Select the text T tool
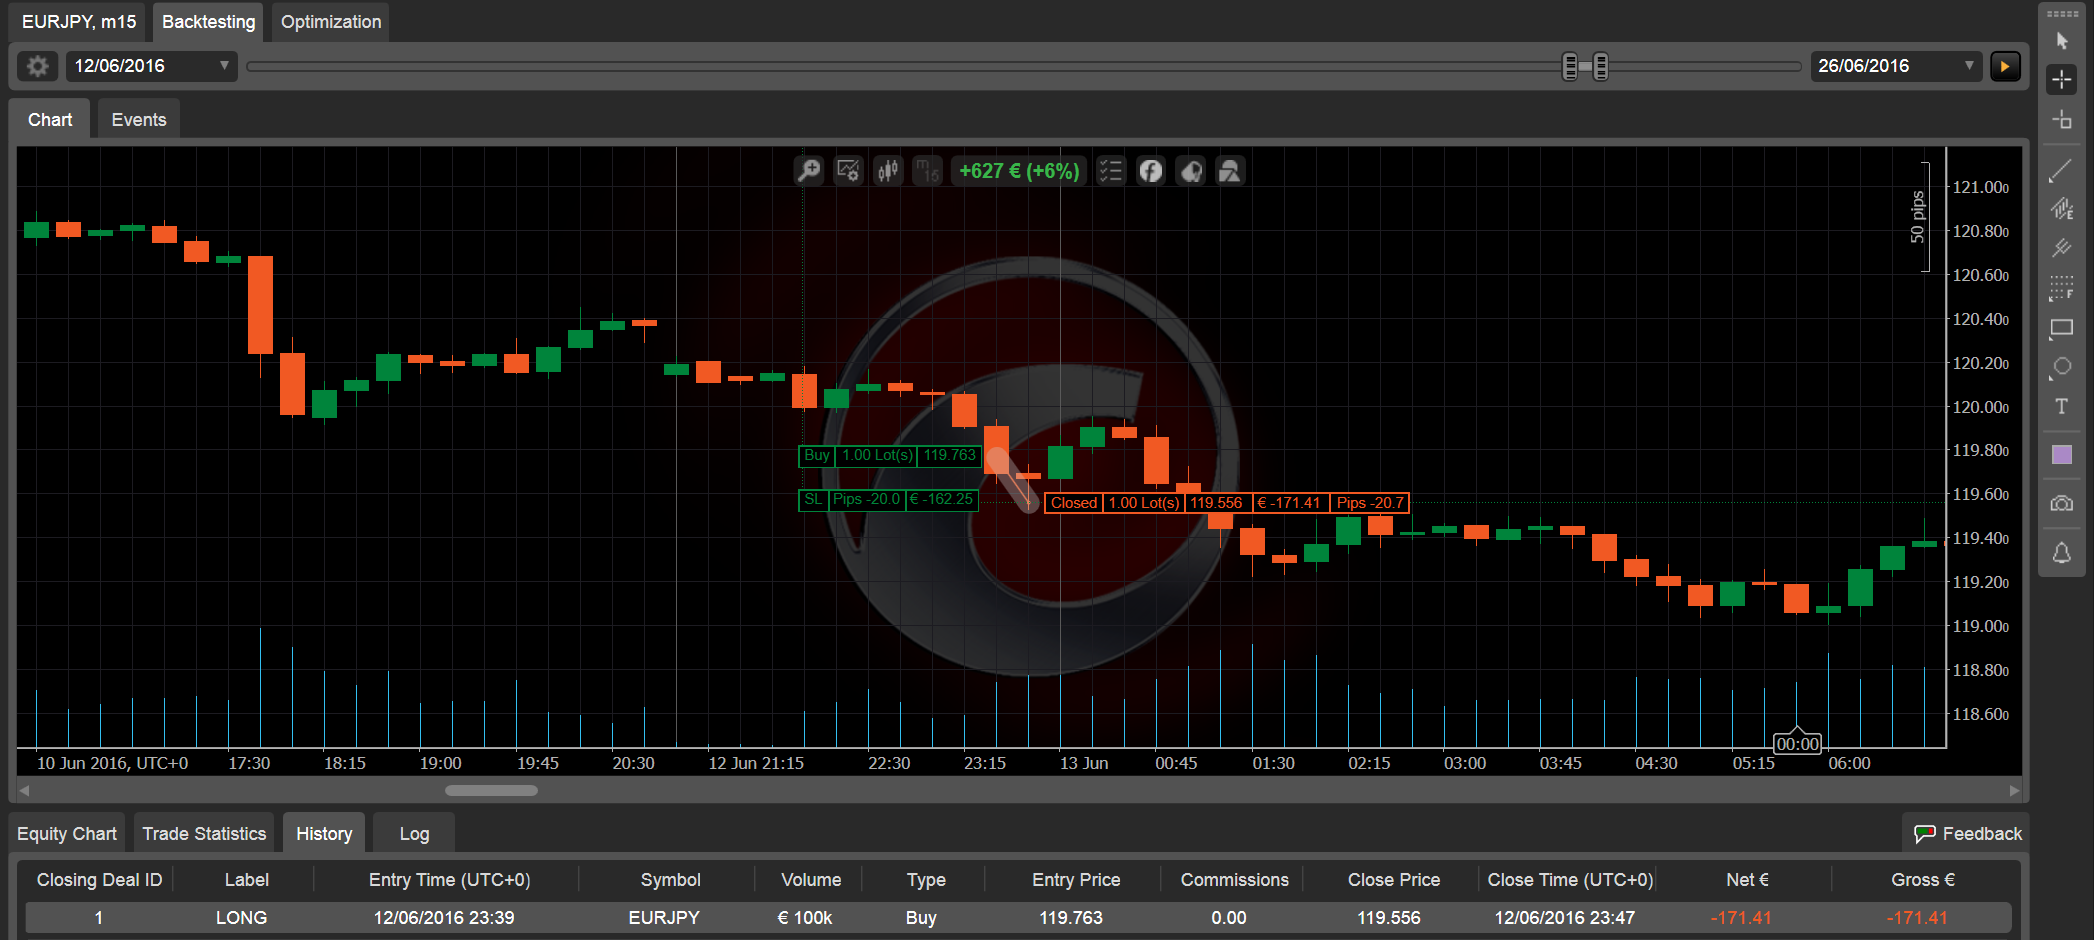This screenshot has width=2094, height=940. pos(2062,406)
